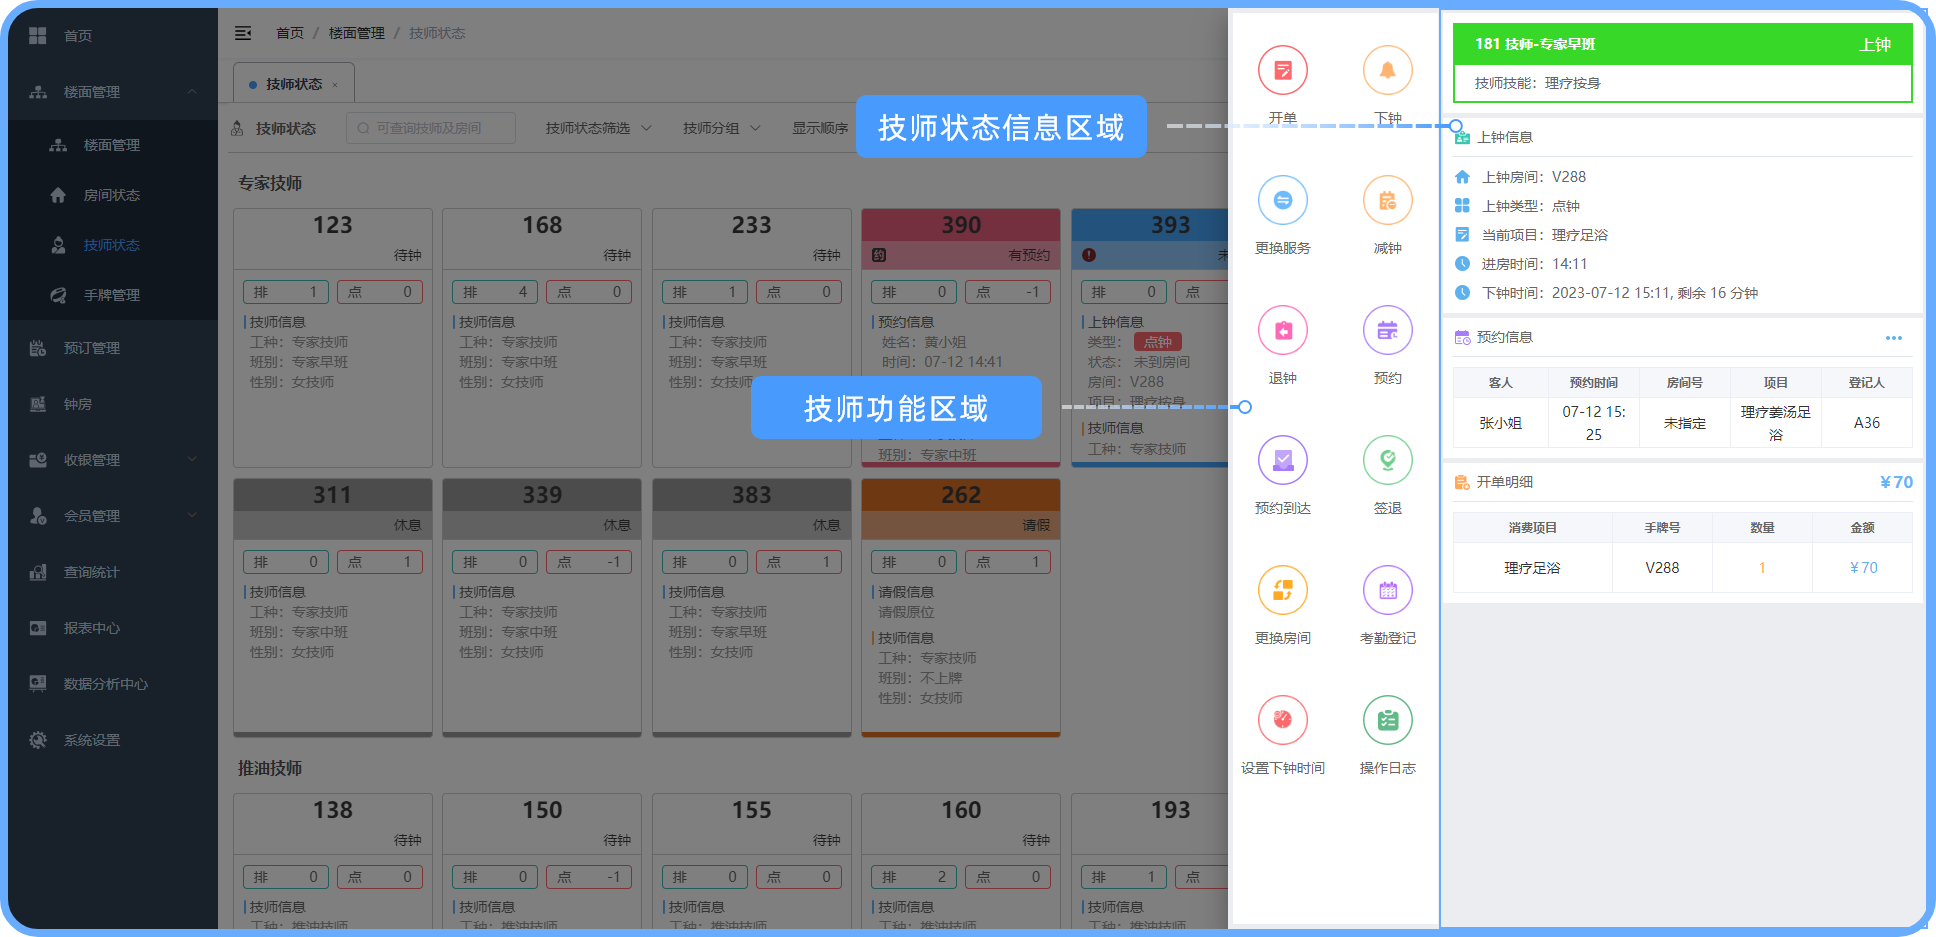Viewport: 1936px width, 937px height.
Task: Click the 系统设置 gear icon
Action: coord(38,740)
